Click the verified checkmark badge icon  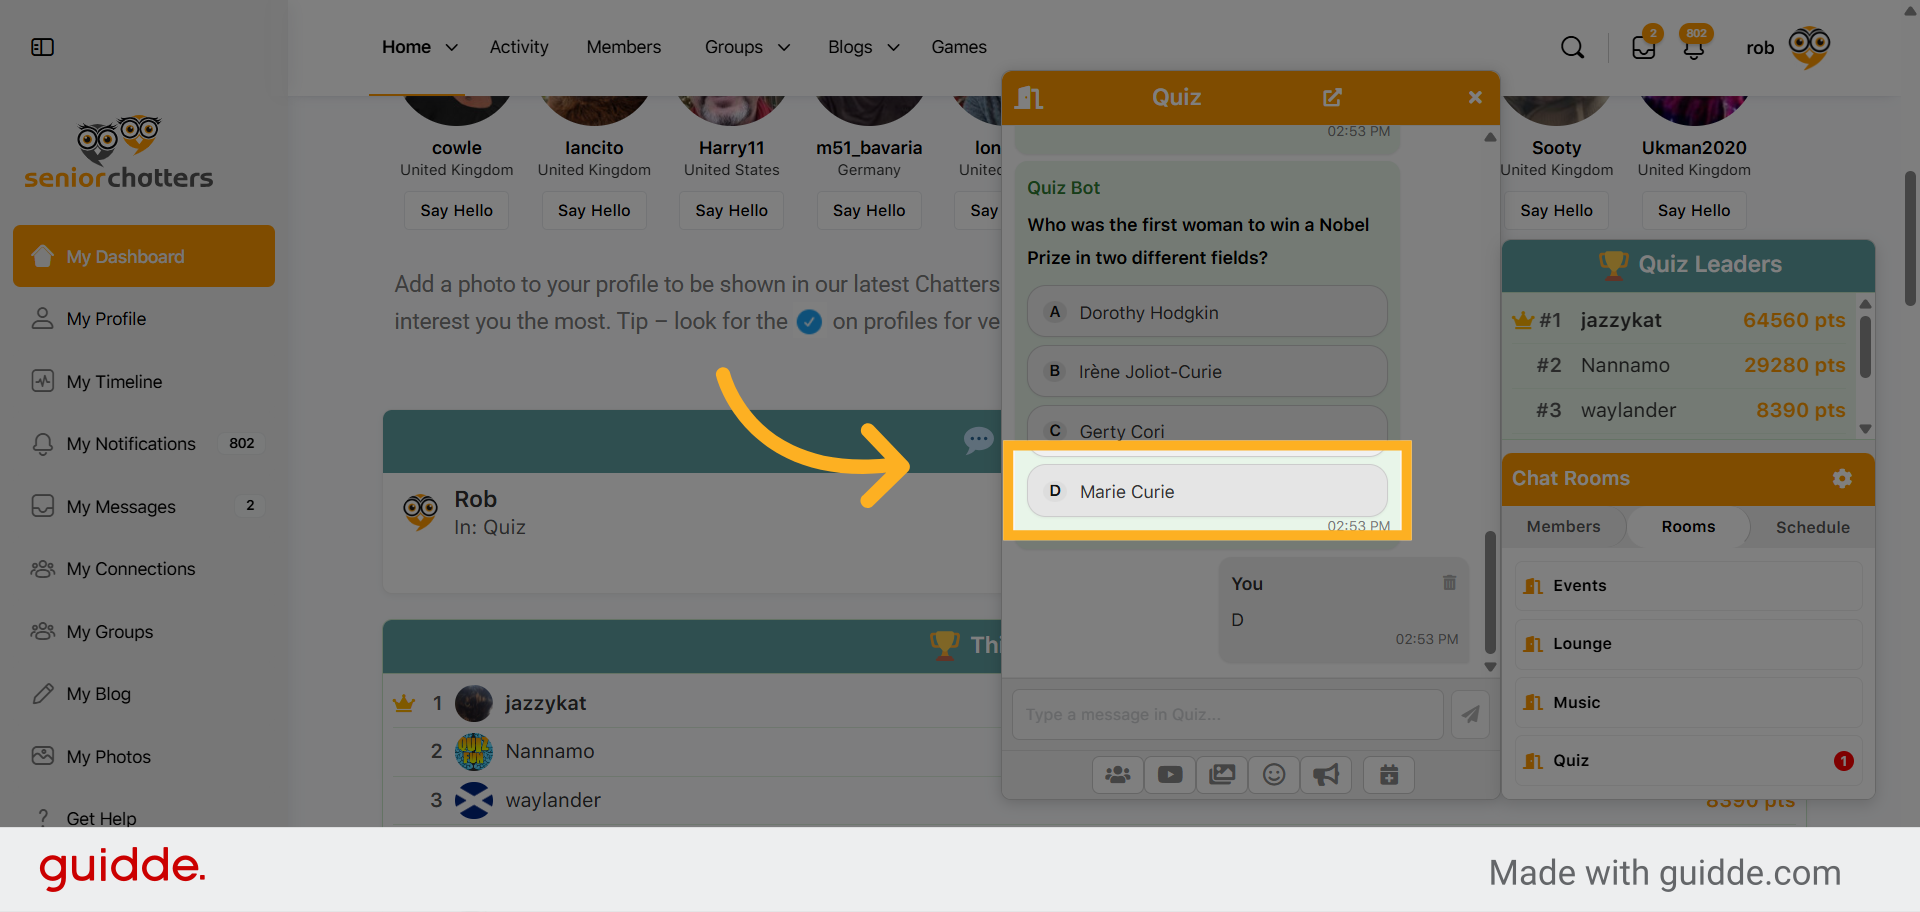click(x=810, y=322)
